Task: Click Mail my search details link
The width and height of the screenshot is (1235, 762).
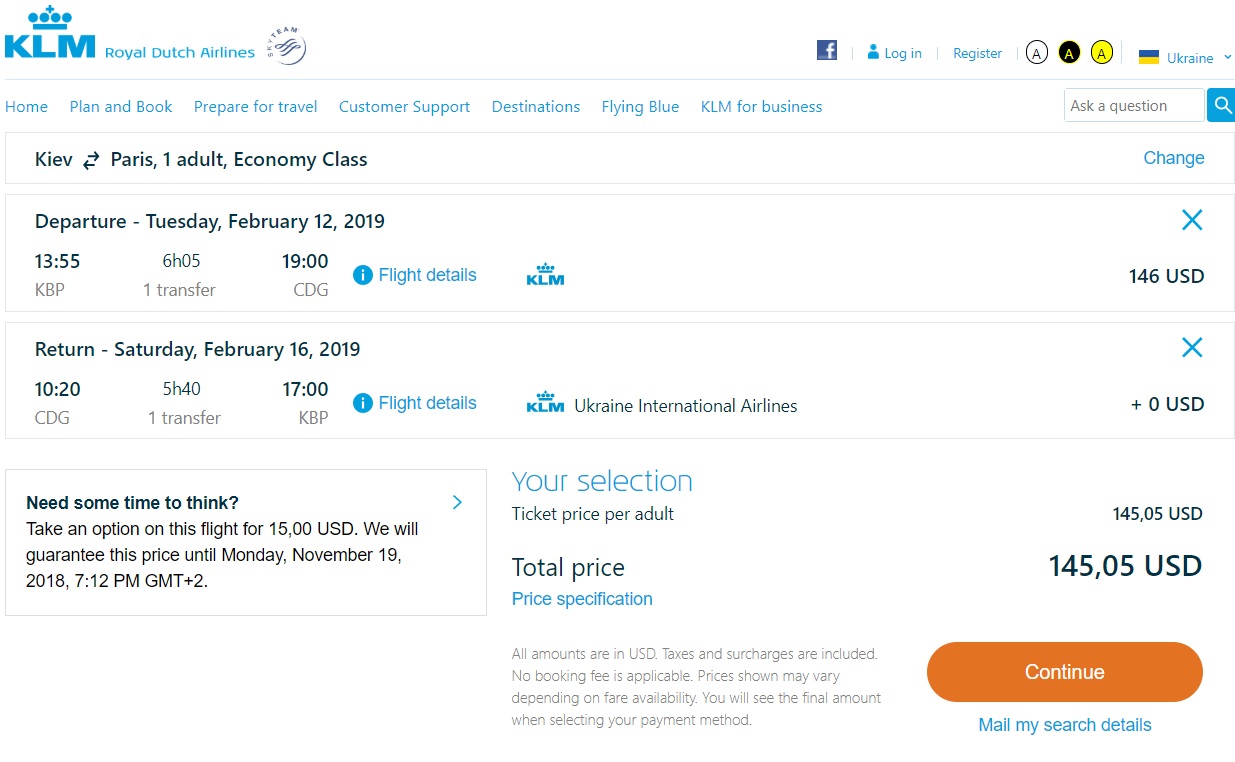Action: click(x=1065, y=725)
